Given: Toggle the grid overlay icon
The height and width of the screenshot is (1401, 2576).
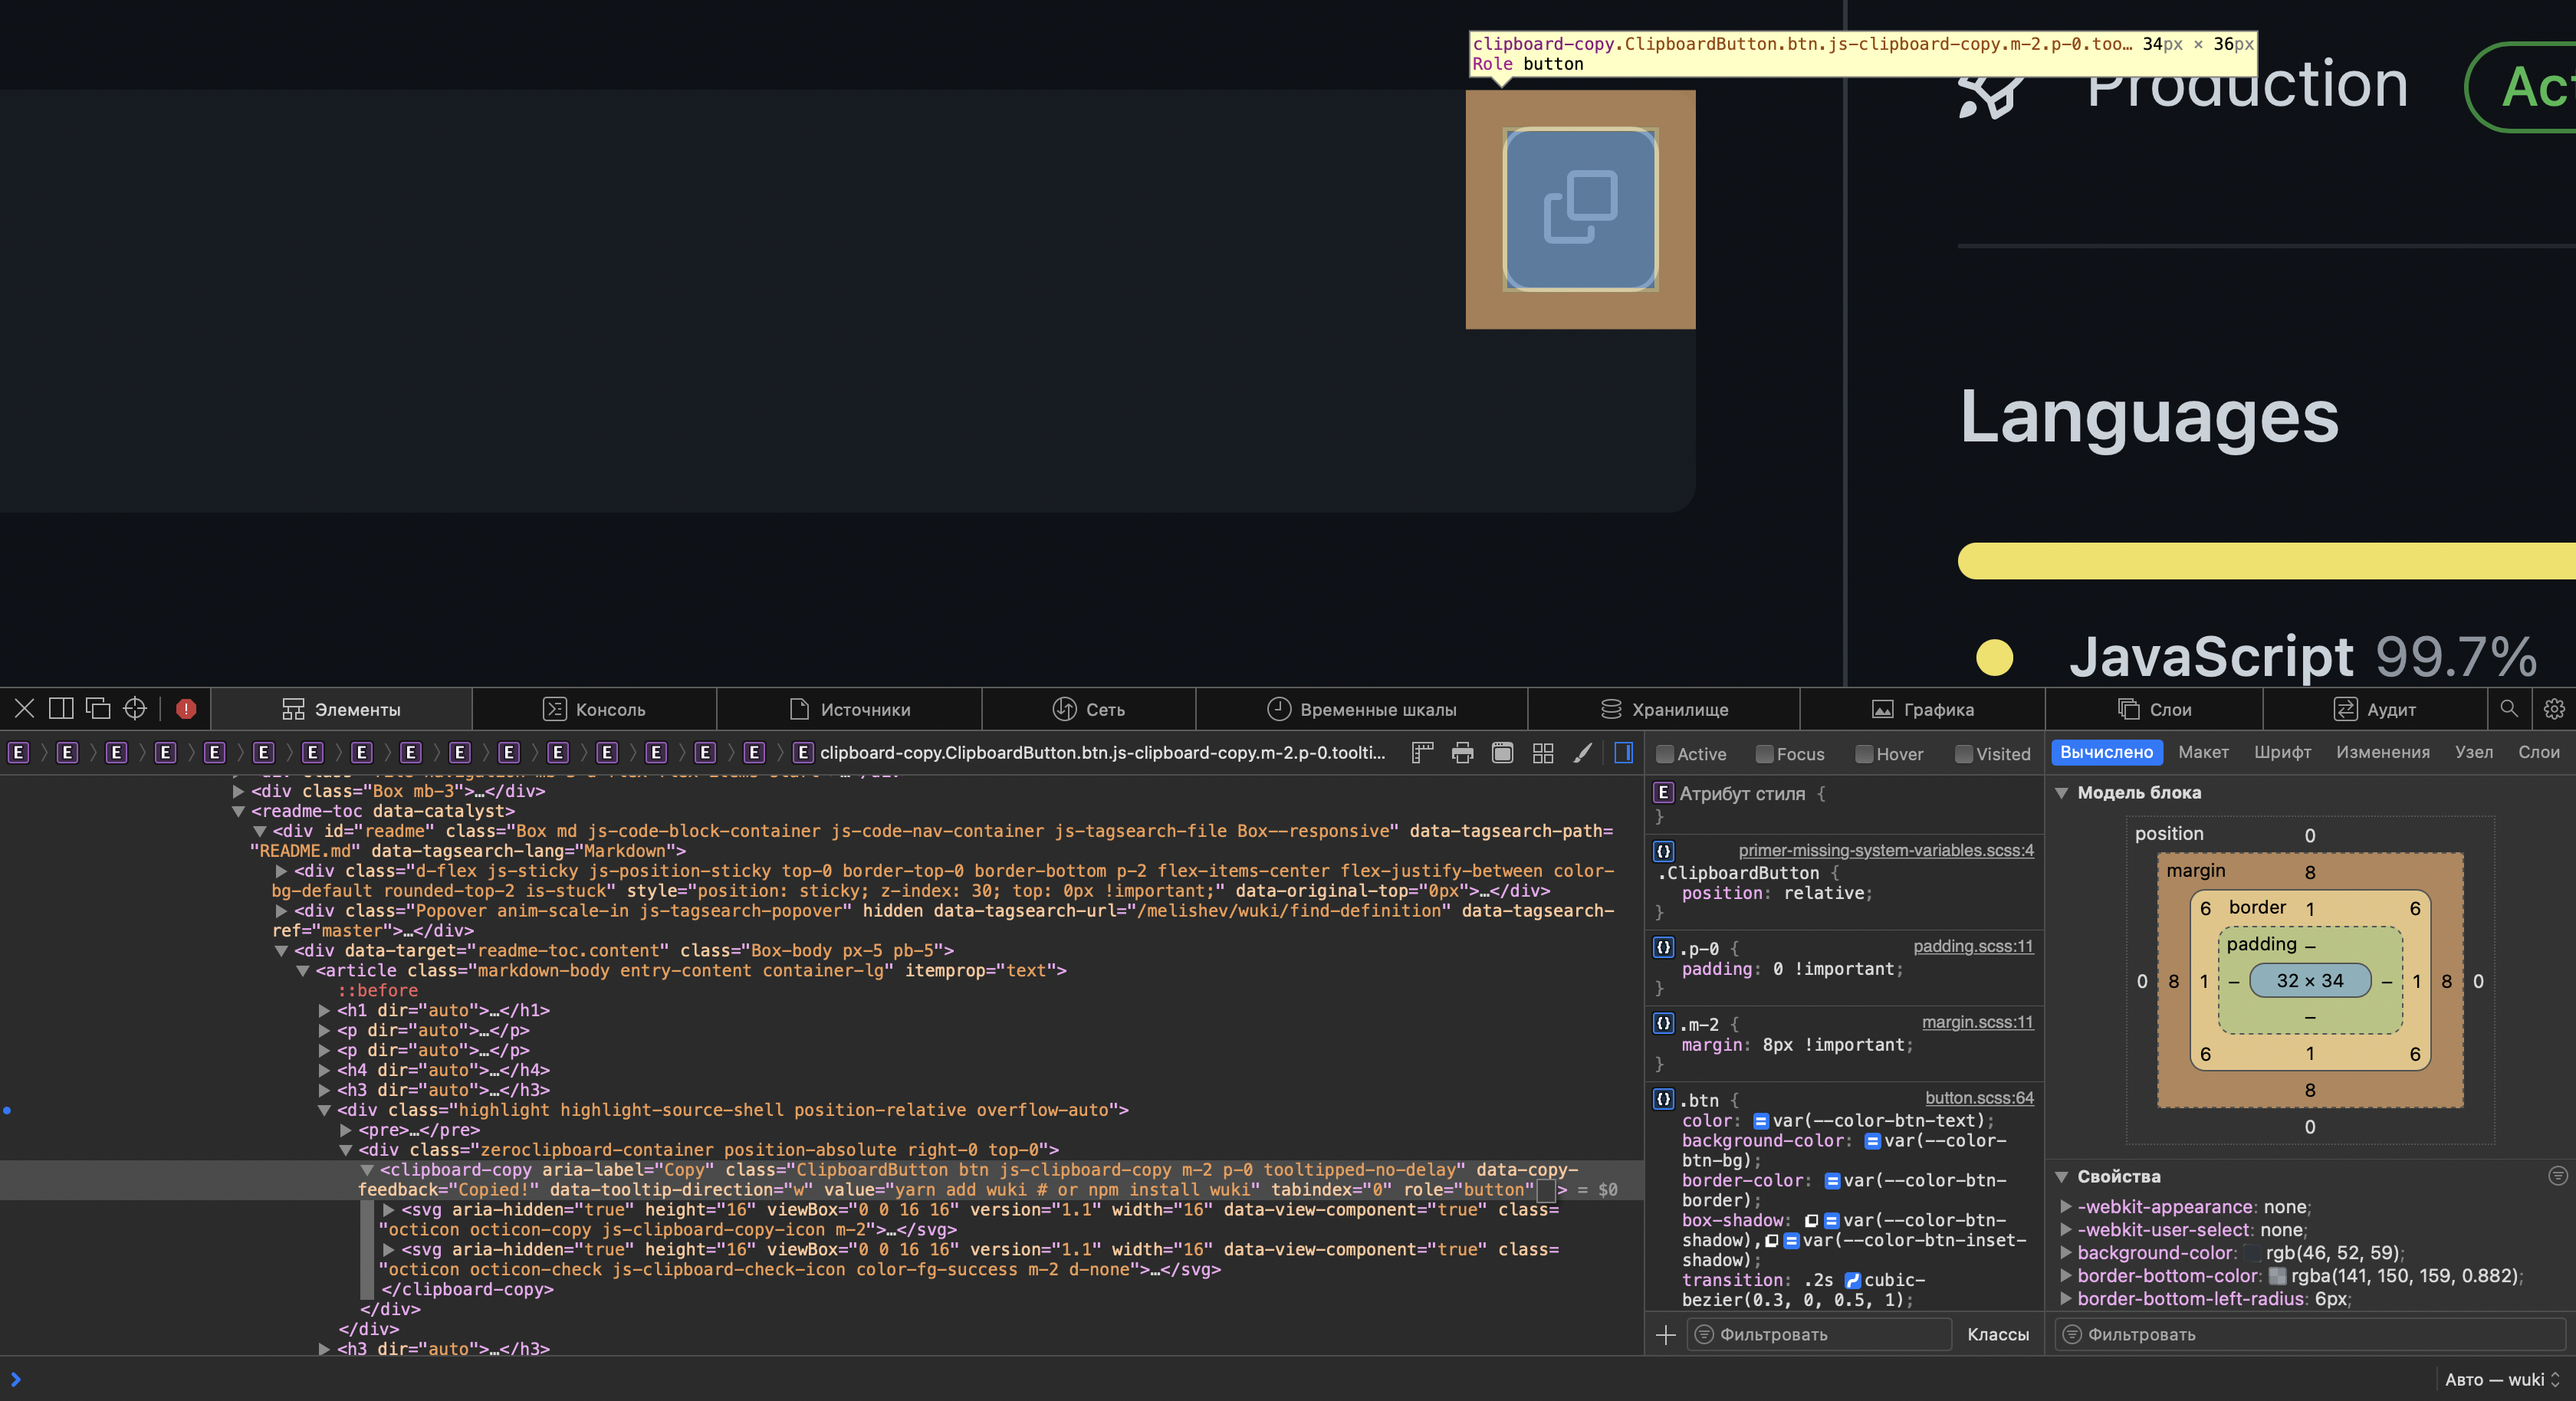Looking at the screenshot, I should [1543, 753].
